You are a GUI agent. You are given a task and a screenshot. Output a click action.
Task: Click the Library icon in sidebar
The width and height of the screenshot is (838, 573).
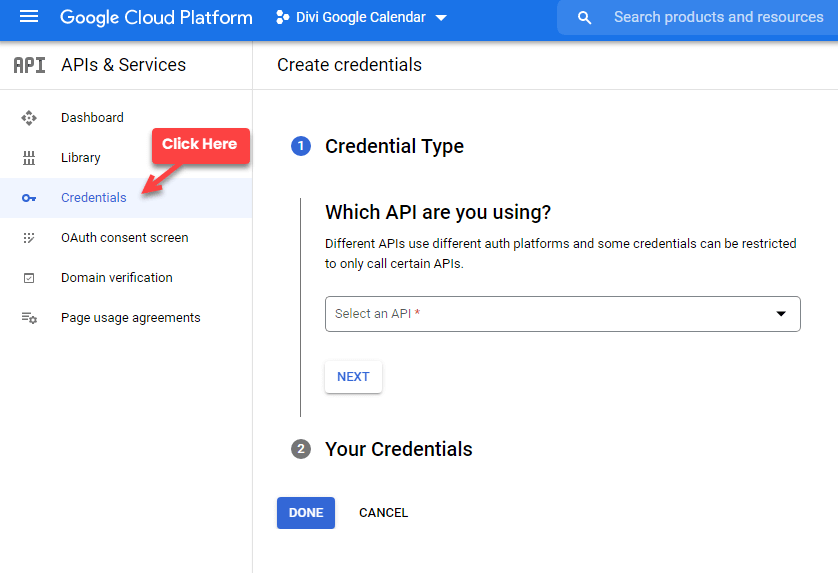[x=29, y=158]
